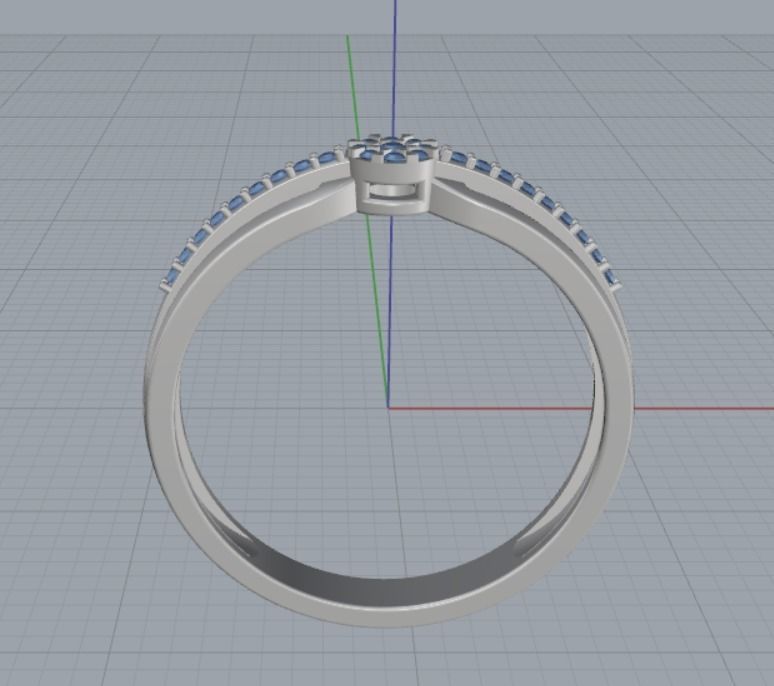This screenshot has height=686, width=774.
Task: Select the right row of blue pavé stones
Action: click(x=531, y=218)
